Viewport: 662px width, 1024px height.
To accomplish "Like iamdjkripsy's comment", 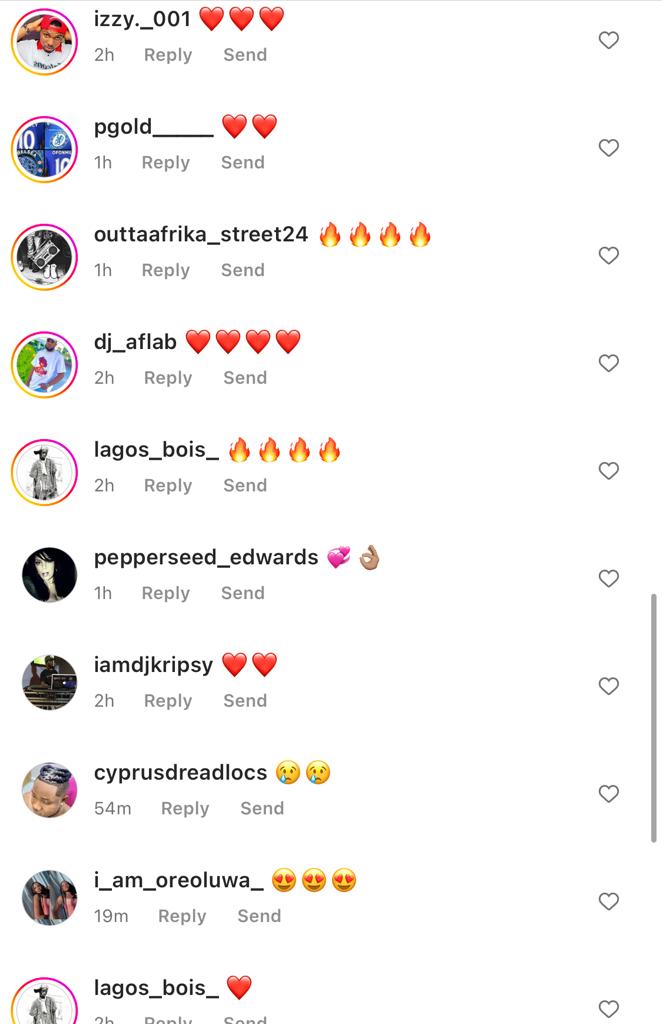I will coord(608,686).
